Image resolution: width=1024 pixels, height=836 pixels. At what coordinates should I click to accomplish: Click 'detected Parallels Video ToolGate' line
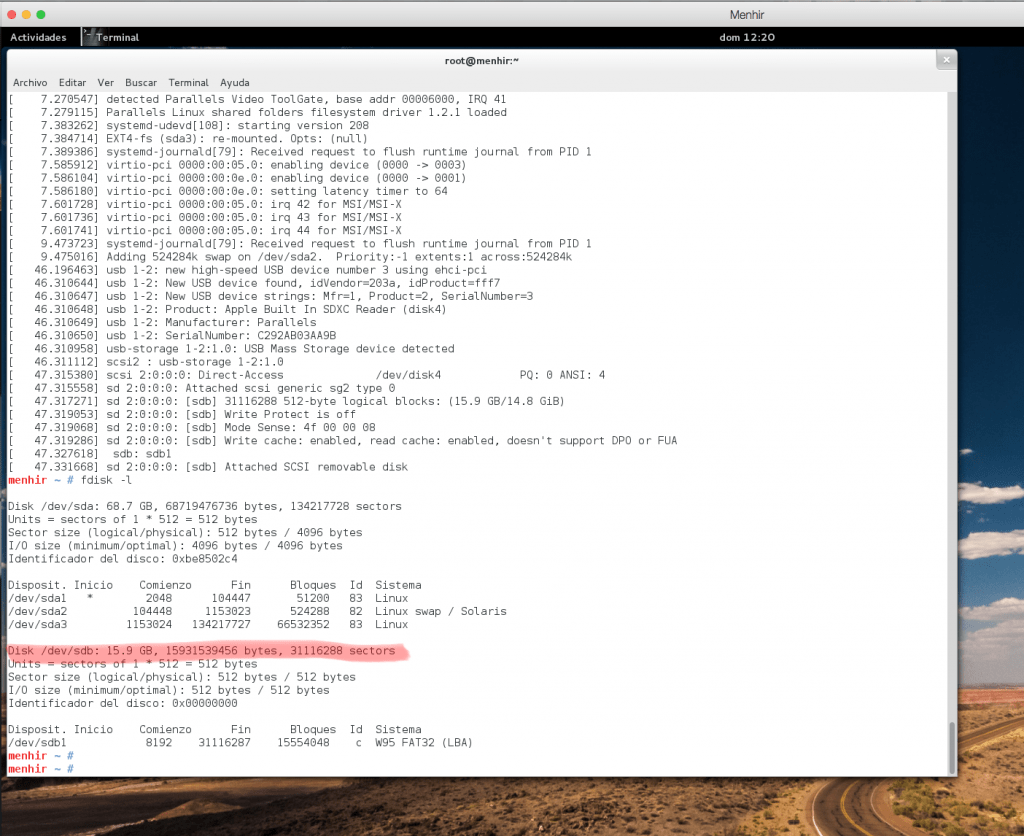[x=257, y=99]
